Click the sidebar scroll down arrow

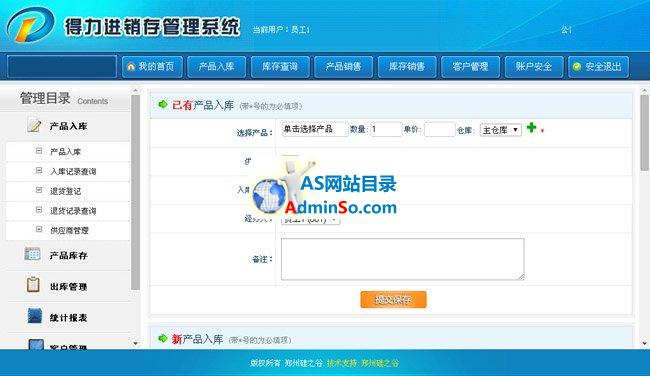(x=136, y=344)
